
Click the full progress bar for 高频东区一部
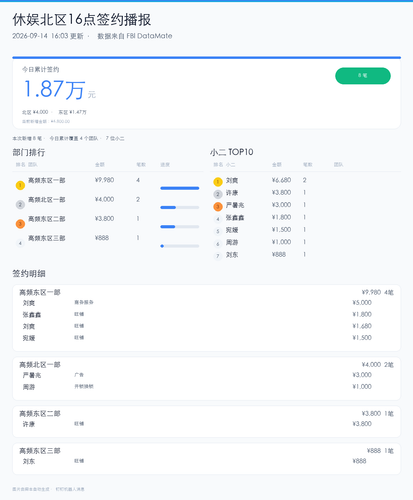pyautogui.click(x=180, y=188)
